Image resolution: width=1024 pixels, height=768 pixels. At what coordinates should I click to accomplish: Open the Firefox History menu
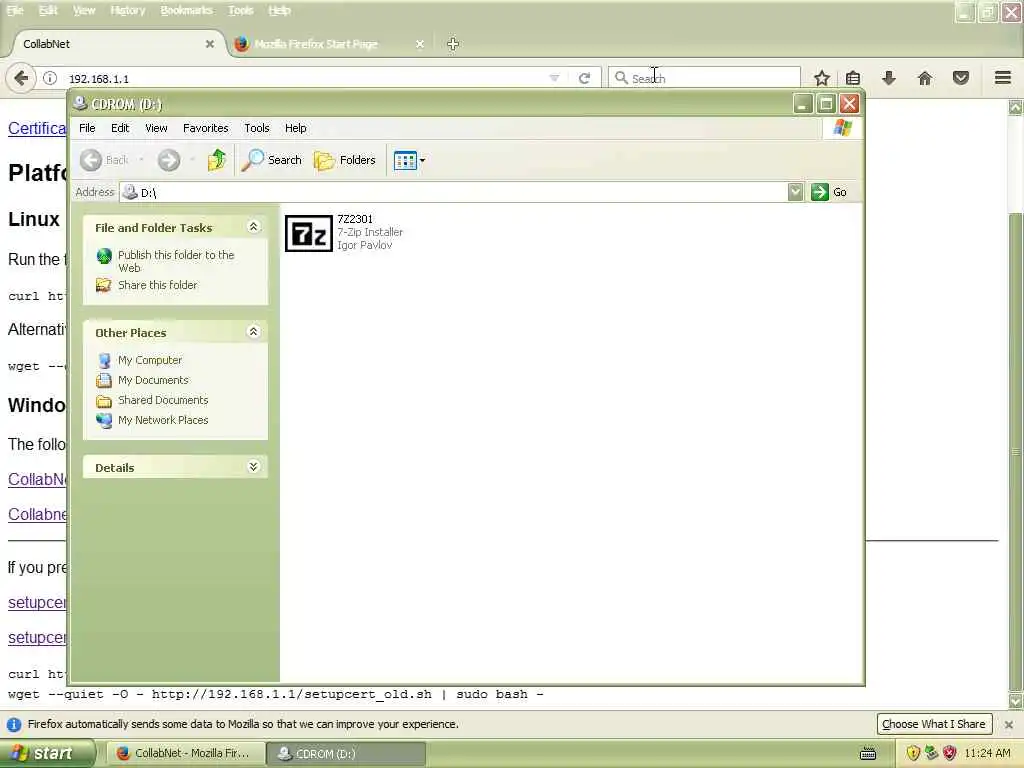[128, 10]
